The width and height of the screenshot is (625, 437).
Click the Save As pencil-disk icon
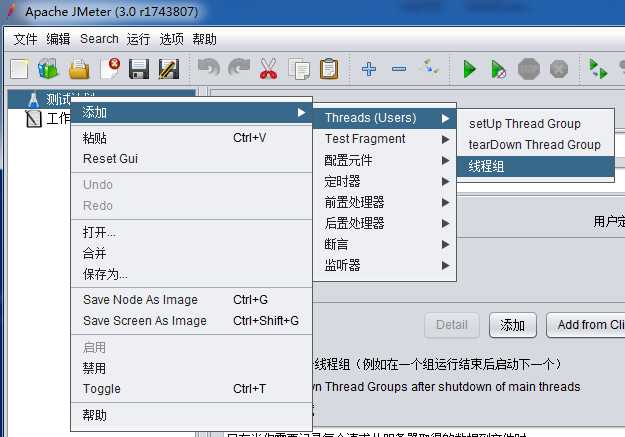(x=169, y=69)
